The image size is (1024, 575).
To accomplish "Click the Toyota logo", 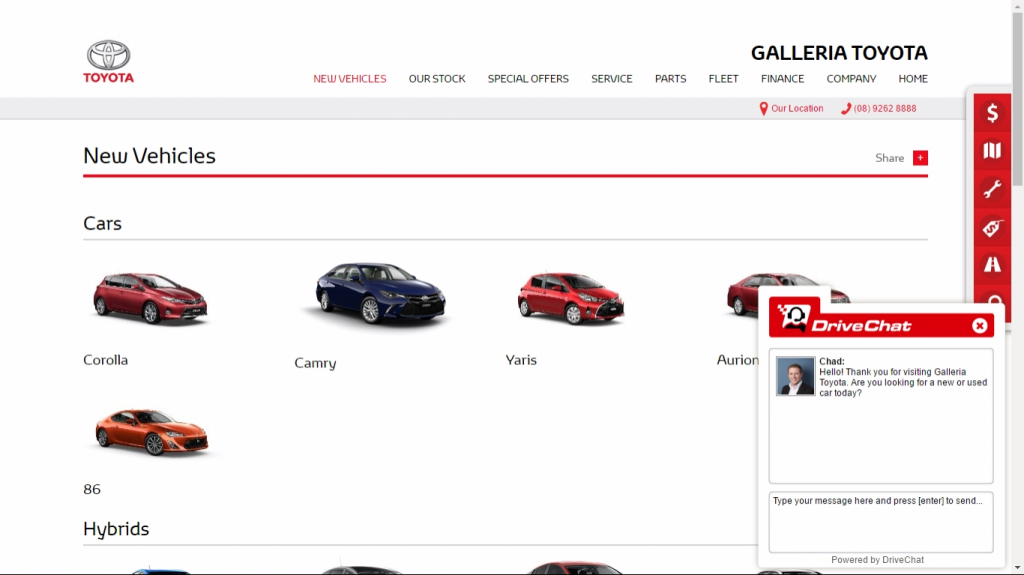I will pyautogui.click(x=108, y=61).
